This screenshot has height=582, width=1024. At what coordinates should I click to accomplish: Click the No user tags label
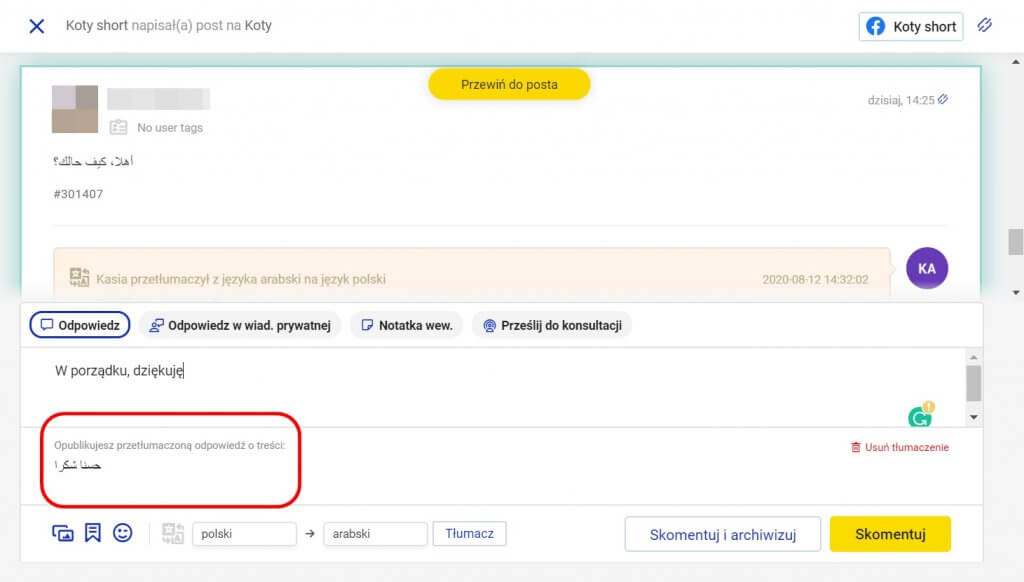point(170,128)
